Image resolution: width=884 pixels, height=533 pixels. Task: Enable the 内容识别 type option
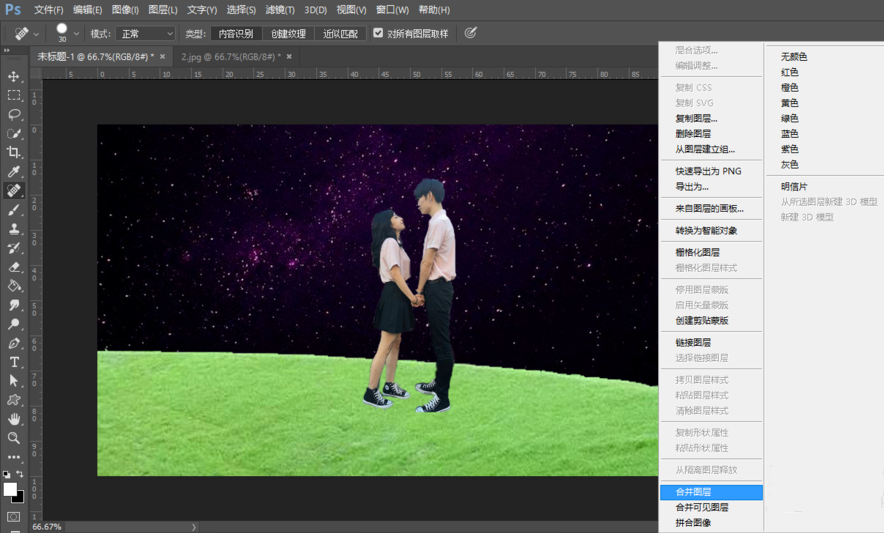236,33
